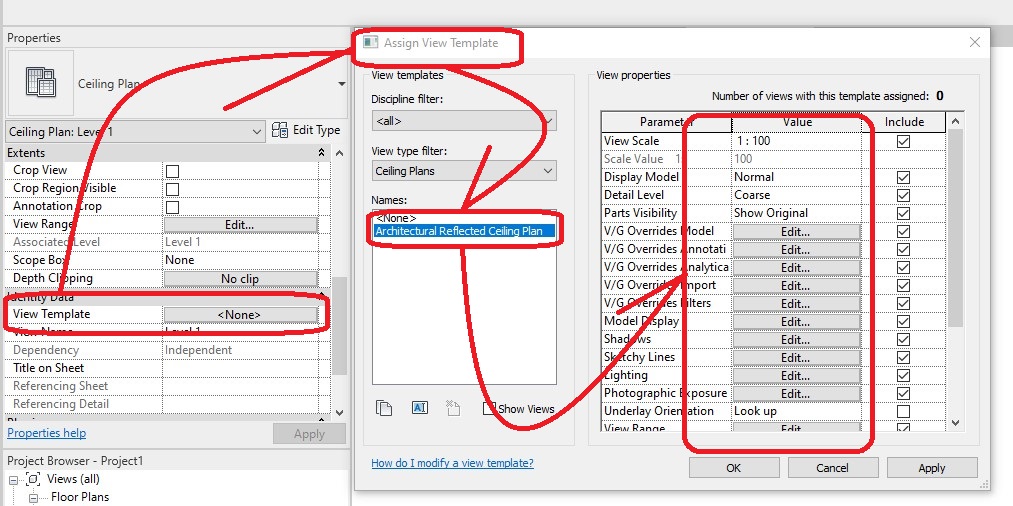Screen dimensions: 1013x506
Task: Edit Shadows settings
Action: (796, 339)
